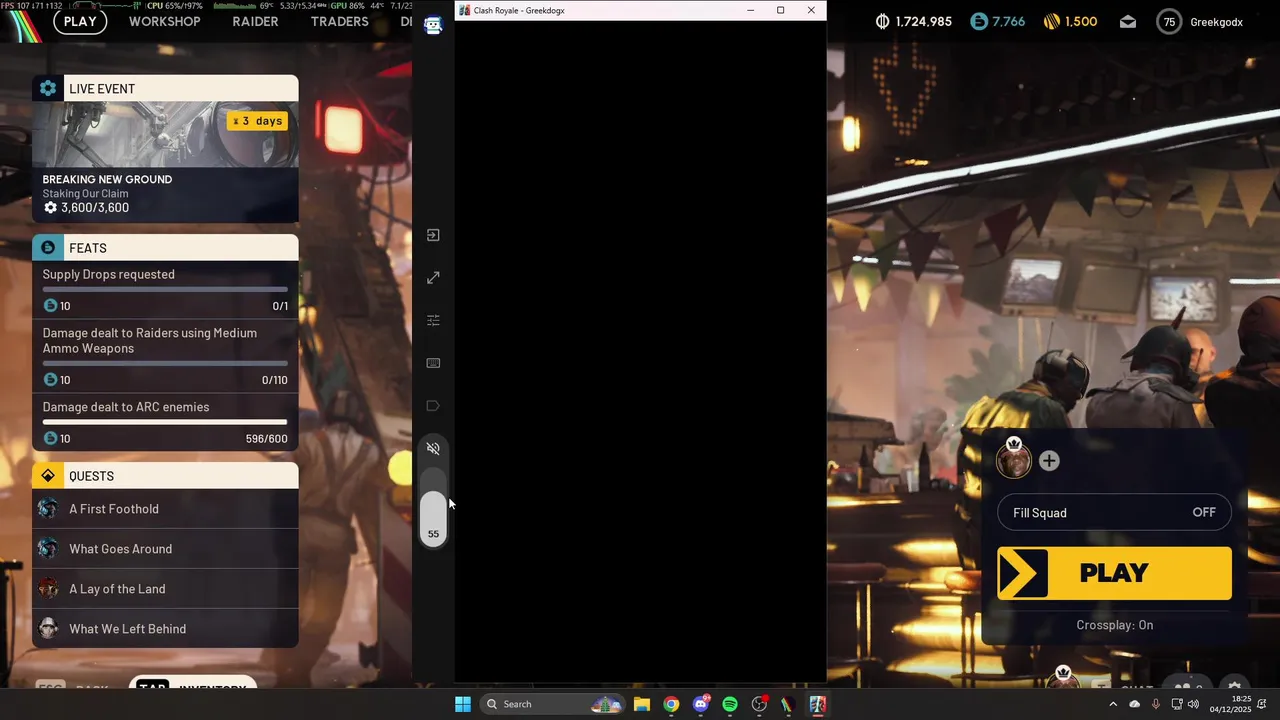Screen dimensions: 1280x720
Task: Click the gold coins icon beside 1,500
Action: (x=1051, y=21)
